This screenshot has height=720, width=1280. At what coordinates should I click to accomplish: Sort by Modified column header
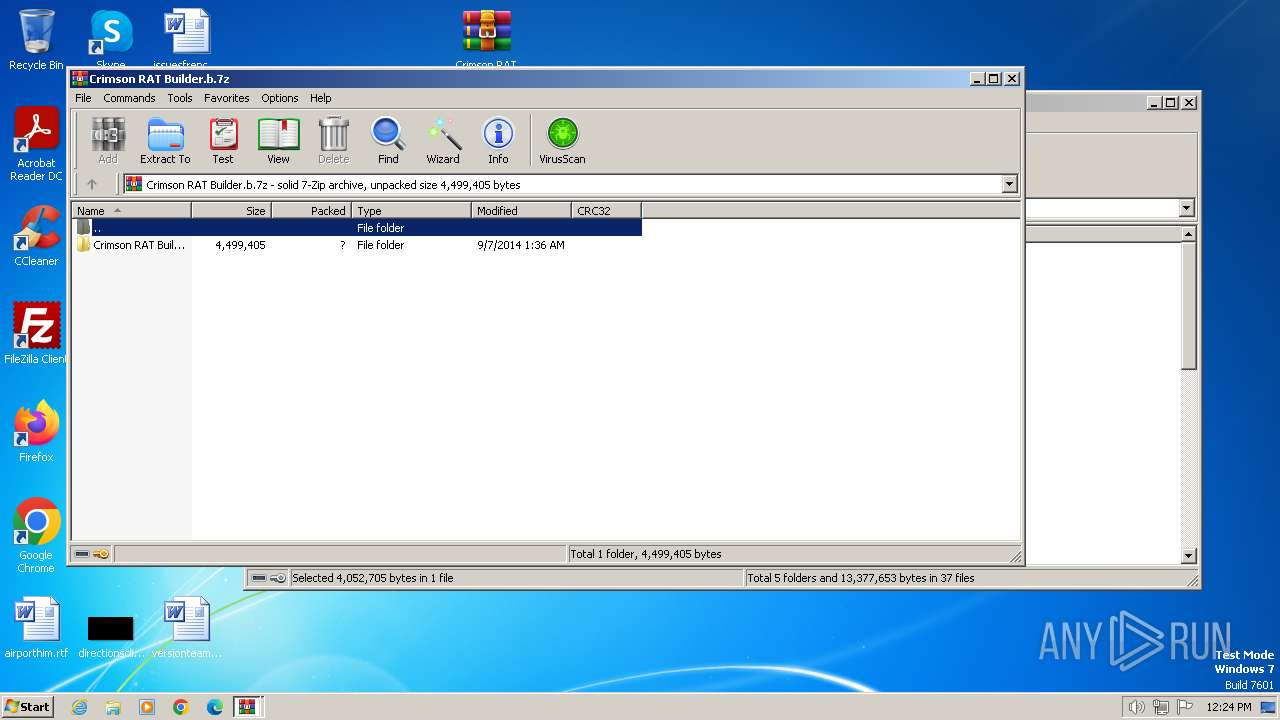pos(521,210)
